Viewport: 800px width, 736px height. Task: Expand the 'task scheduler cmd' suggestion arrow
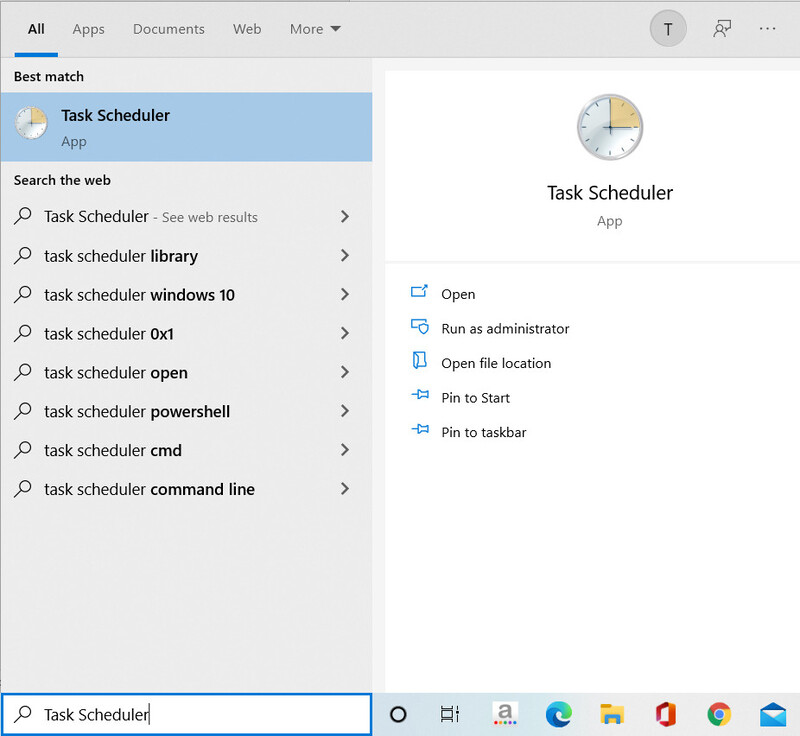[x=345, y=450]
